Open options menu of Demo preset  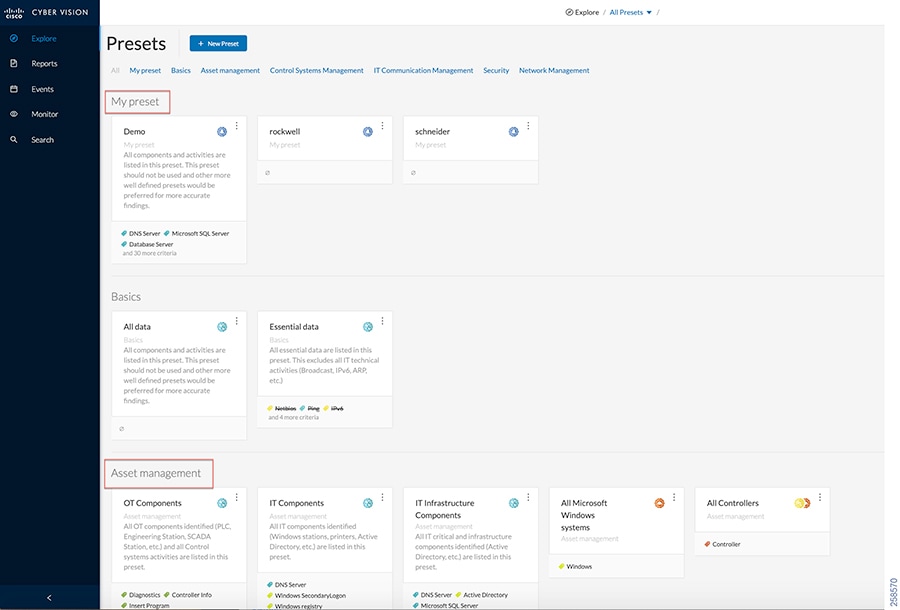click(236, 126)
